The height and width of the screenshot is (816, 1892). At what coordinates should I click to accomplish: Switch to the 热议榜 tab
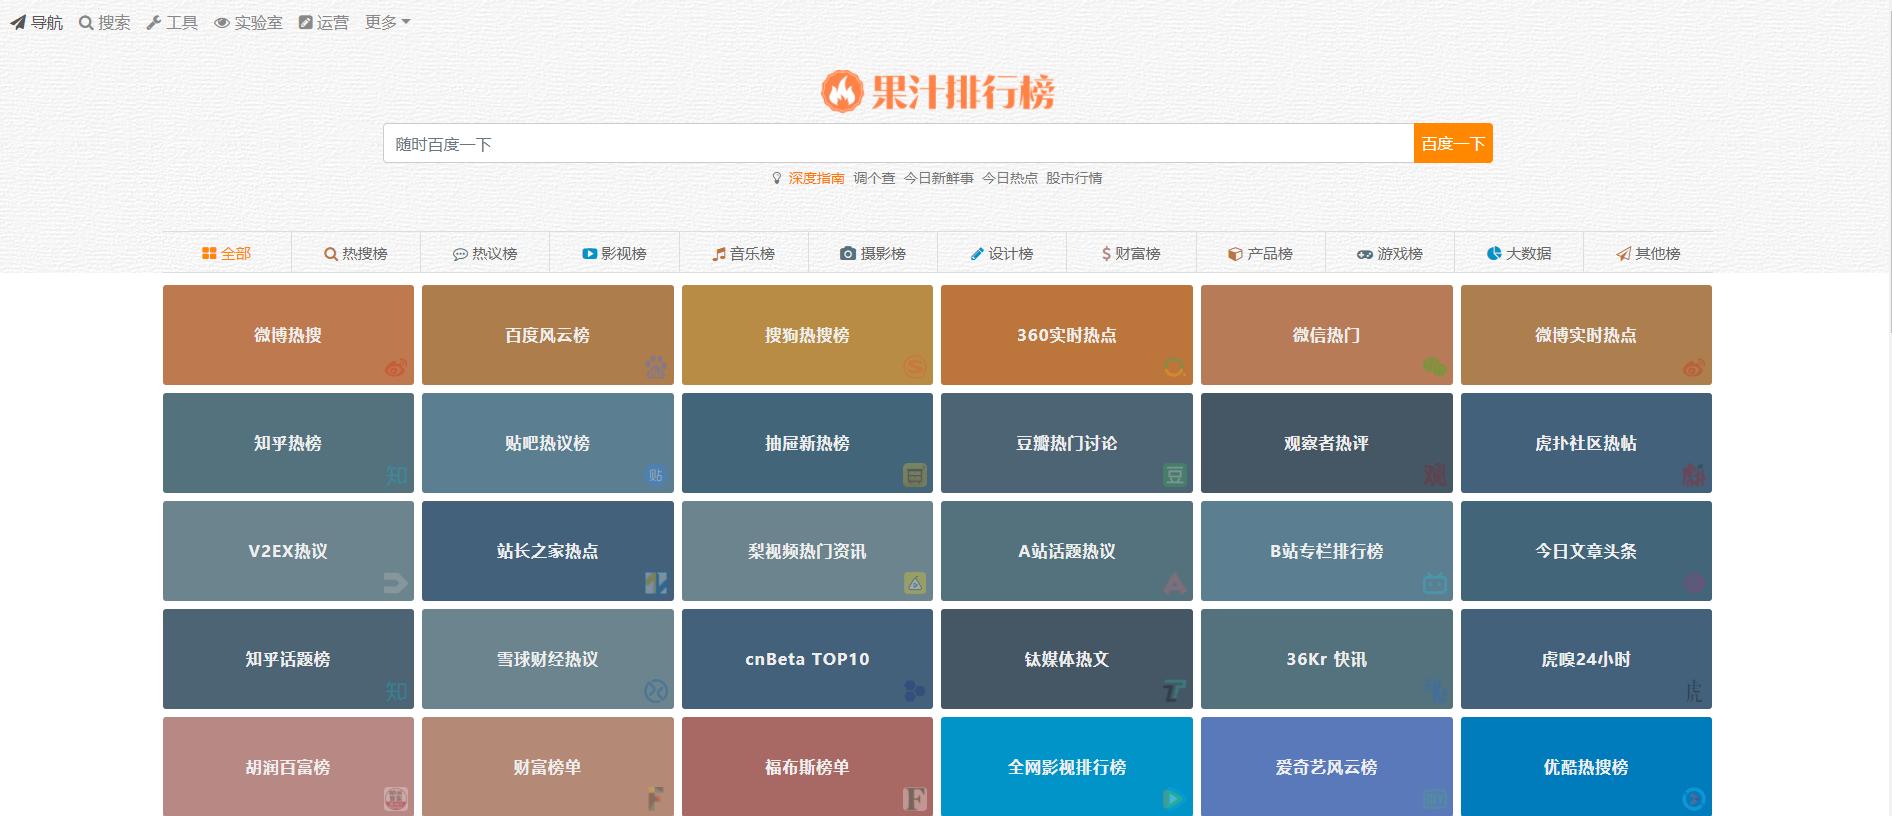485,253
